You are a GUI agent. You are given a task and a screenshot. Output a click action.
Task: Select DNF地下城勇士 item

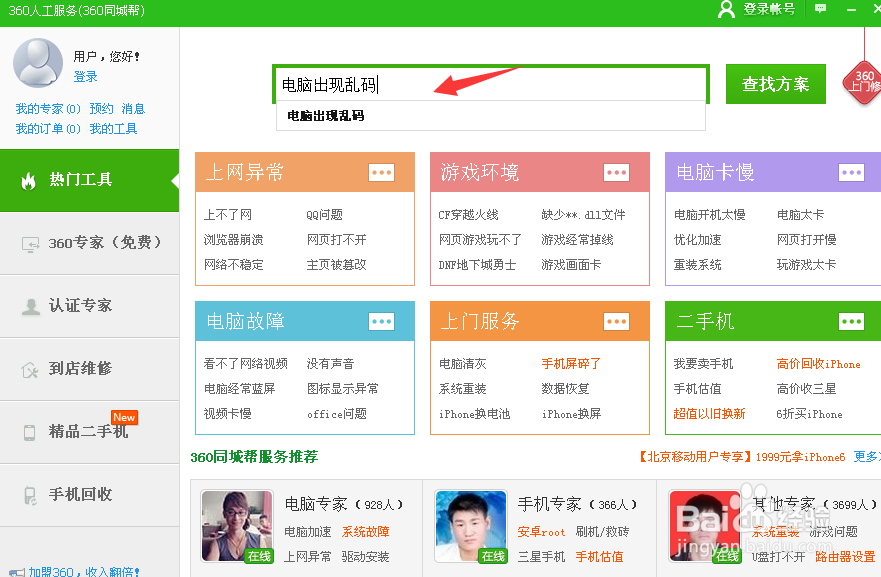[477, 265]
